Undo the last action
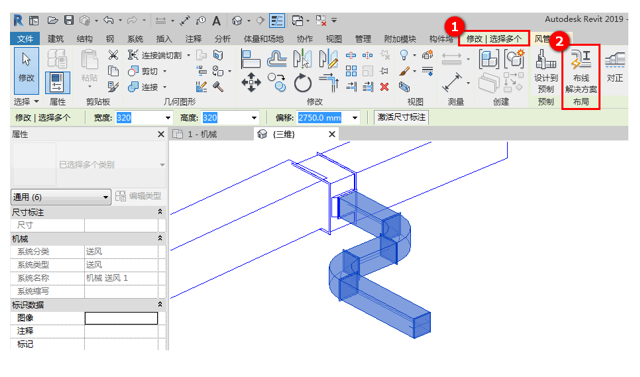The image size is (640, 377). (x=109, y=20)
